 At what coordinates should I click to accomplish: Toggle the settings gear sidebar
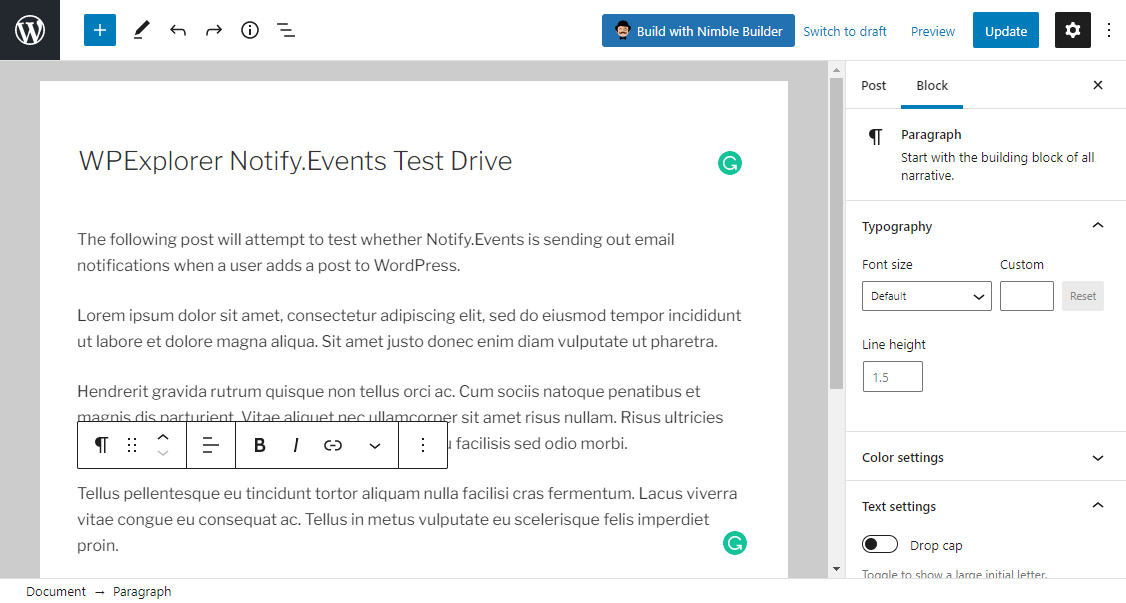[x=1073, y=30]
